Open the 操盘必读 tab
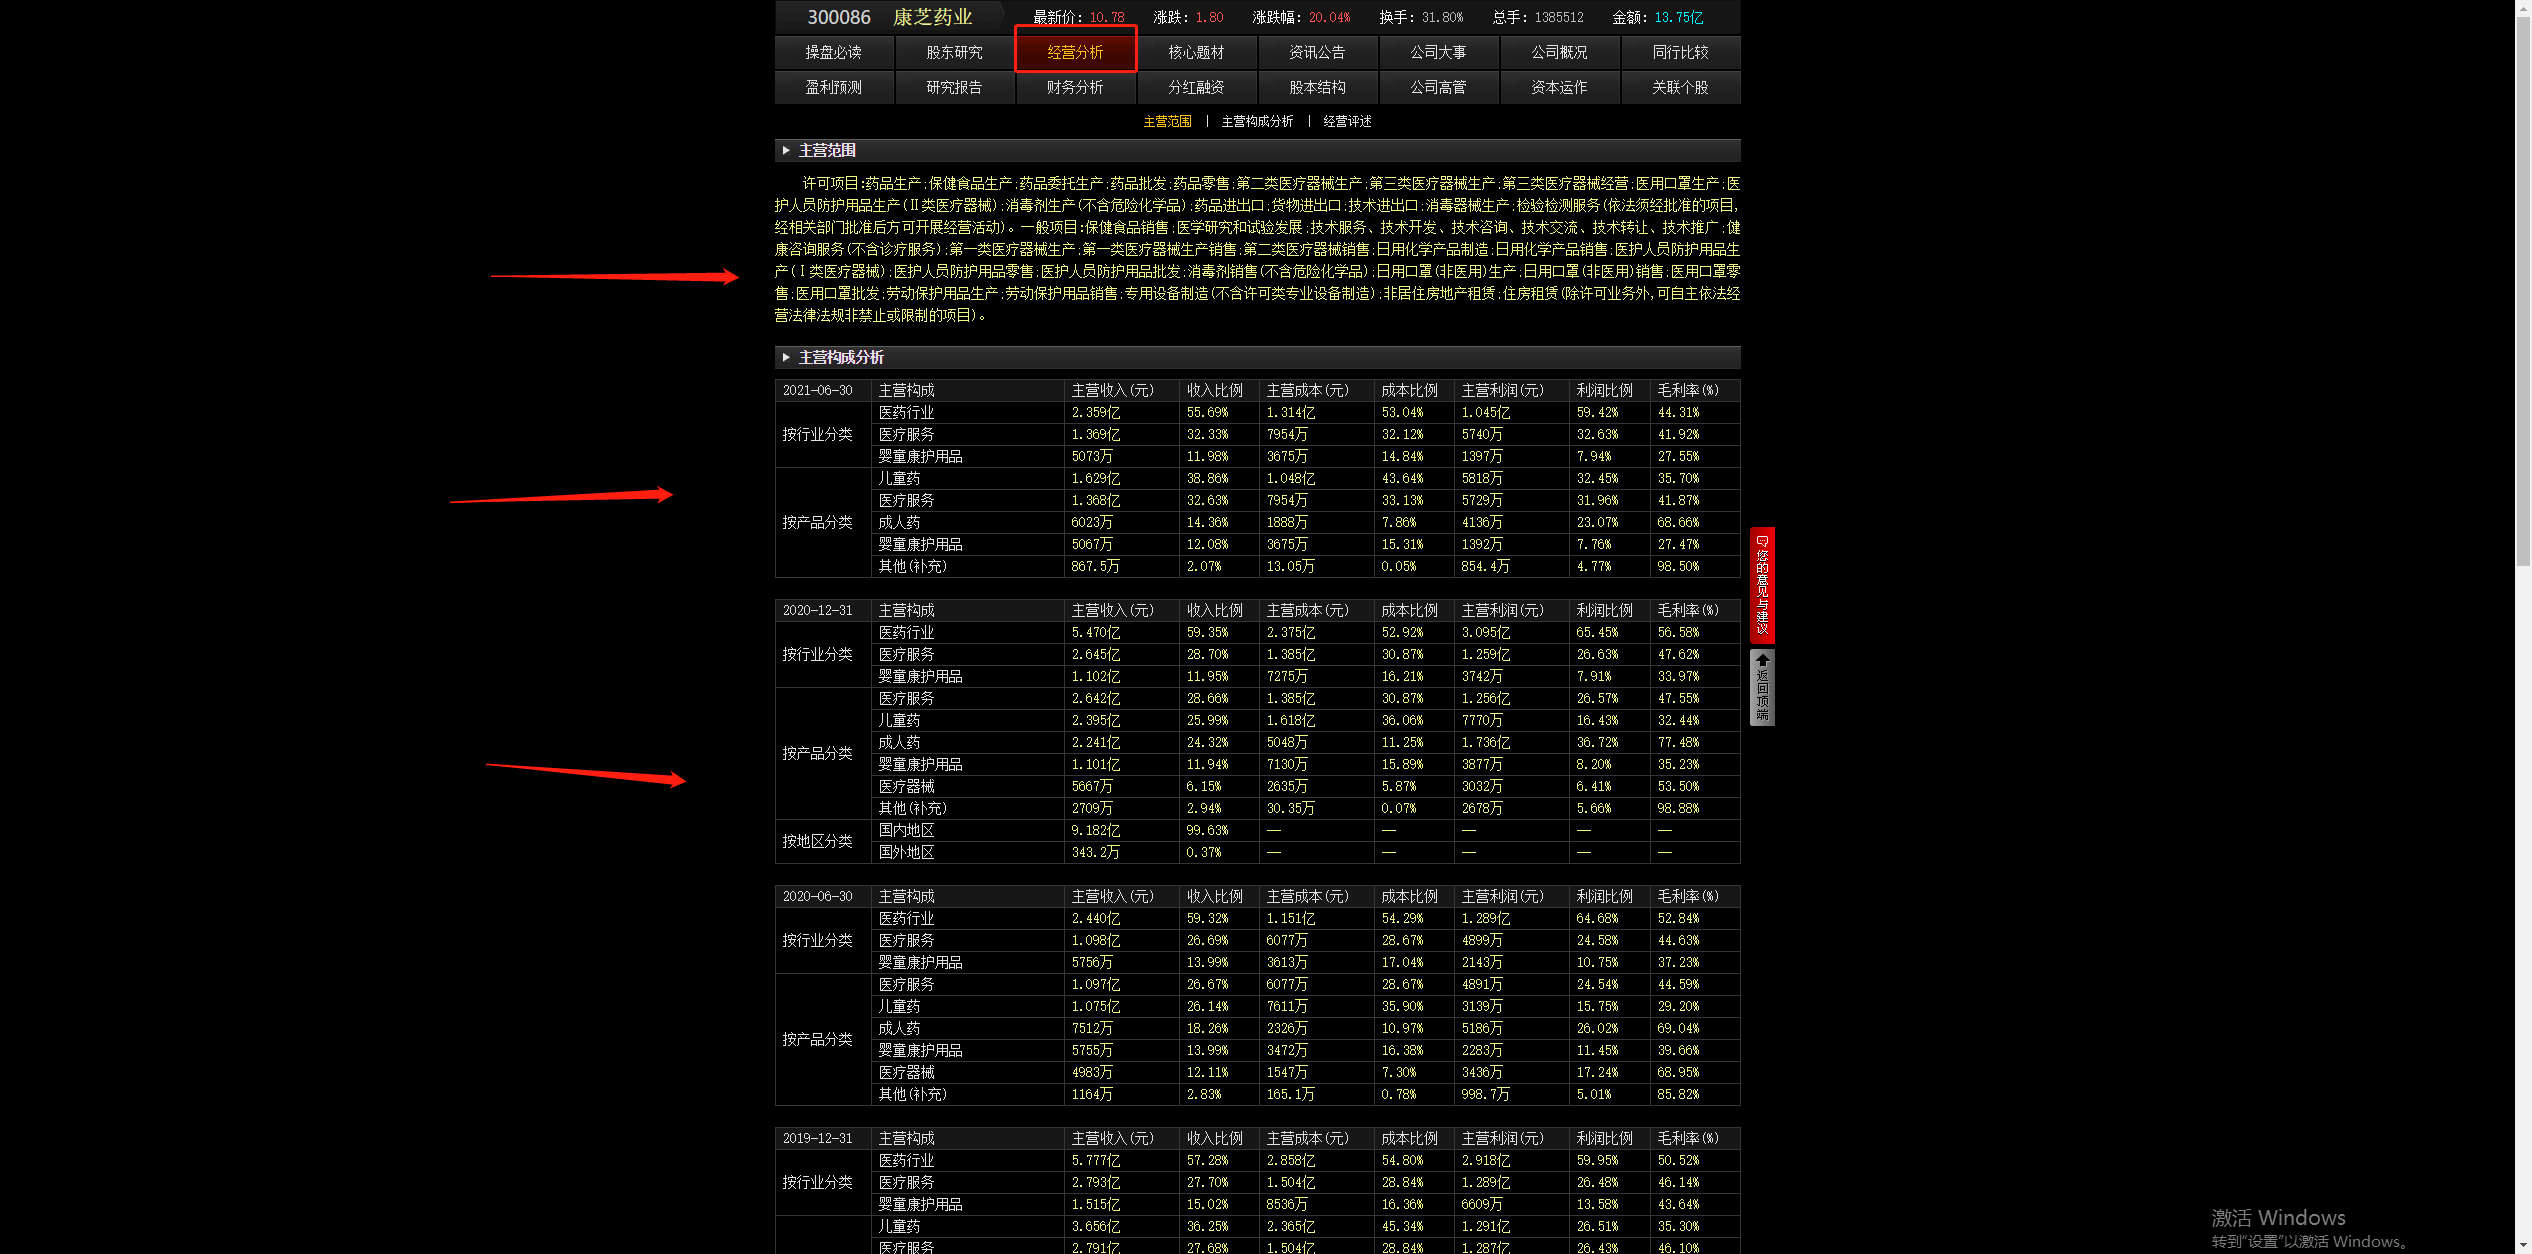Screen dimensions: 2532x1254 [834, 52]
